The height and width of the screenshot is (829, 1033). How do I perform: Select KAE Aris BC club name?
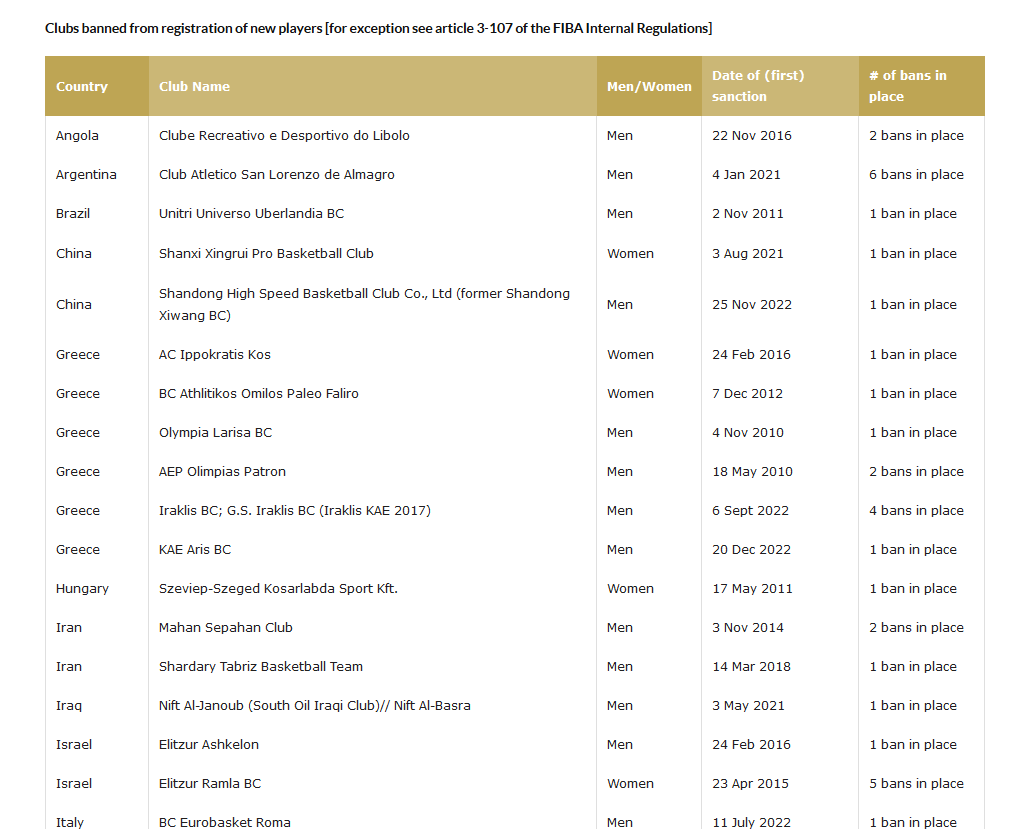click(195, 550)
